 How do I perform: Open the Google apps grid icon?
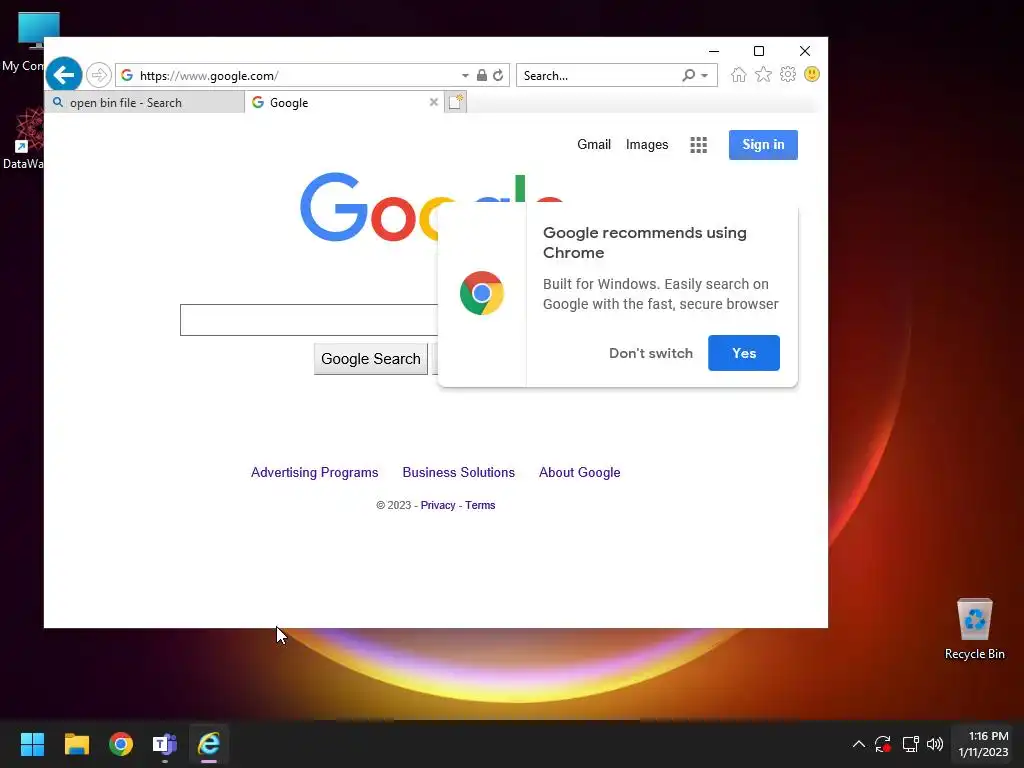click(x=699, y=145)
